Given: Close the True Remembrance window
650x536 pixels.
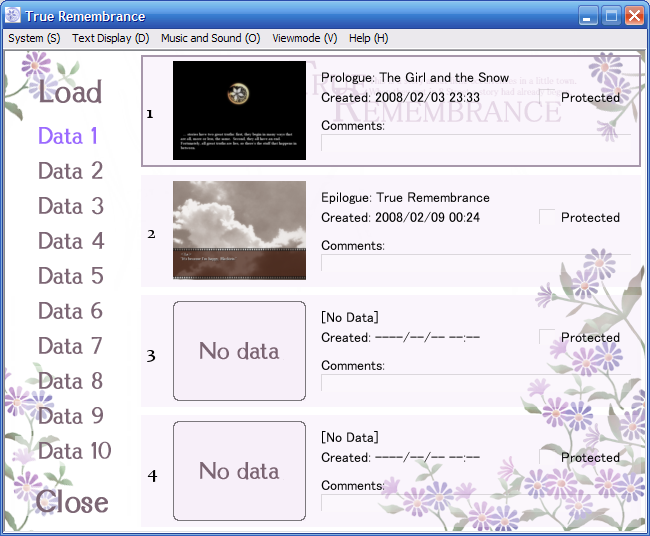Looking at the screenshot, I should click(634, 16).
